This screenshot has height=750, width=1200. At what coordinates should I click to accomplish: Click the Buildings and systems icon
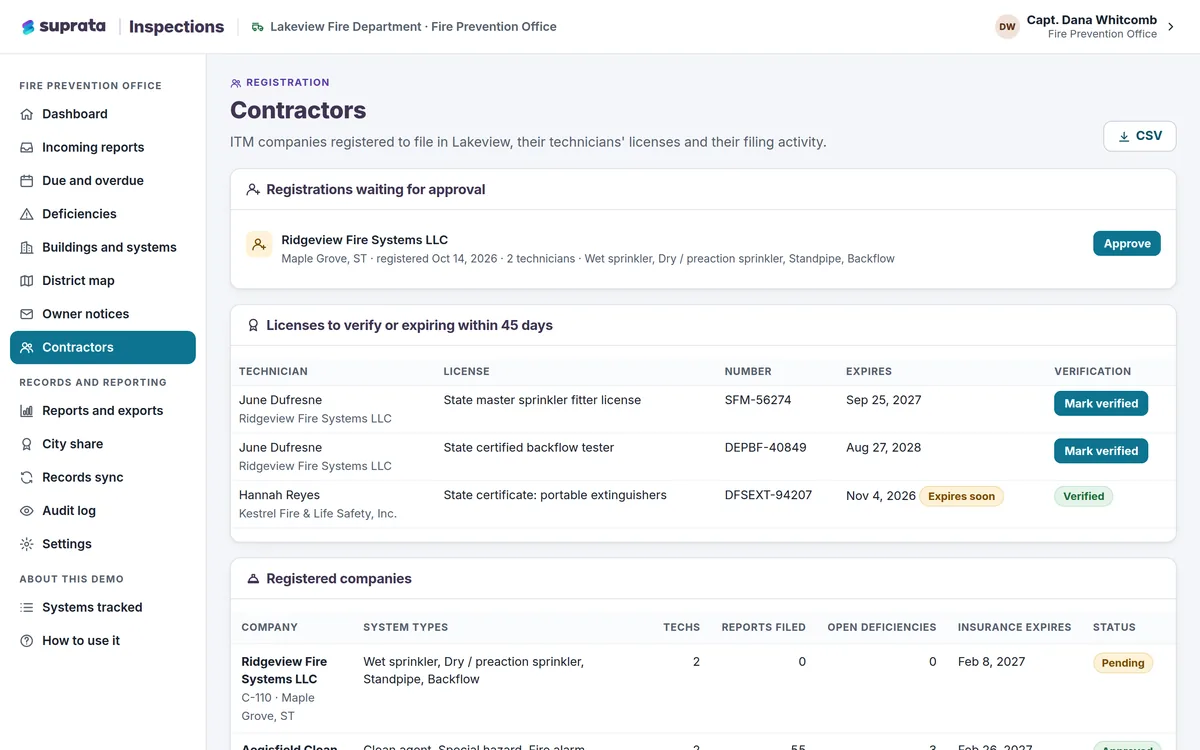[27, 247]
